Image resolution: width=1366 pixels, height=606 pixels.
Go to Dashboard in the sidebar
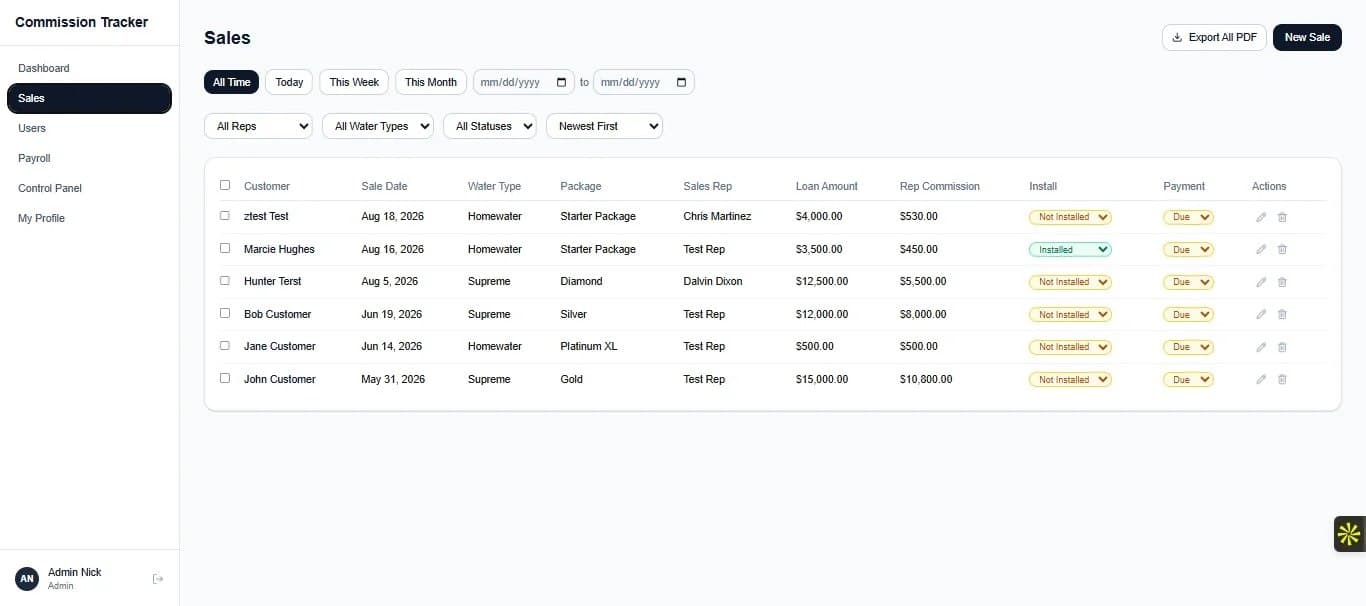coord(89,68)
